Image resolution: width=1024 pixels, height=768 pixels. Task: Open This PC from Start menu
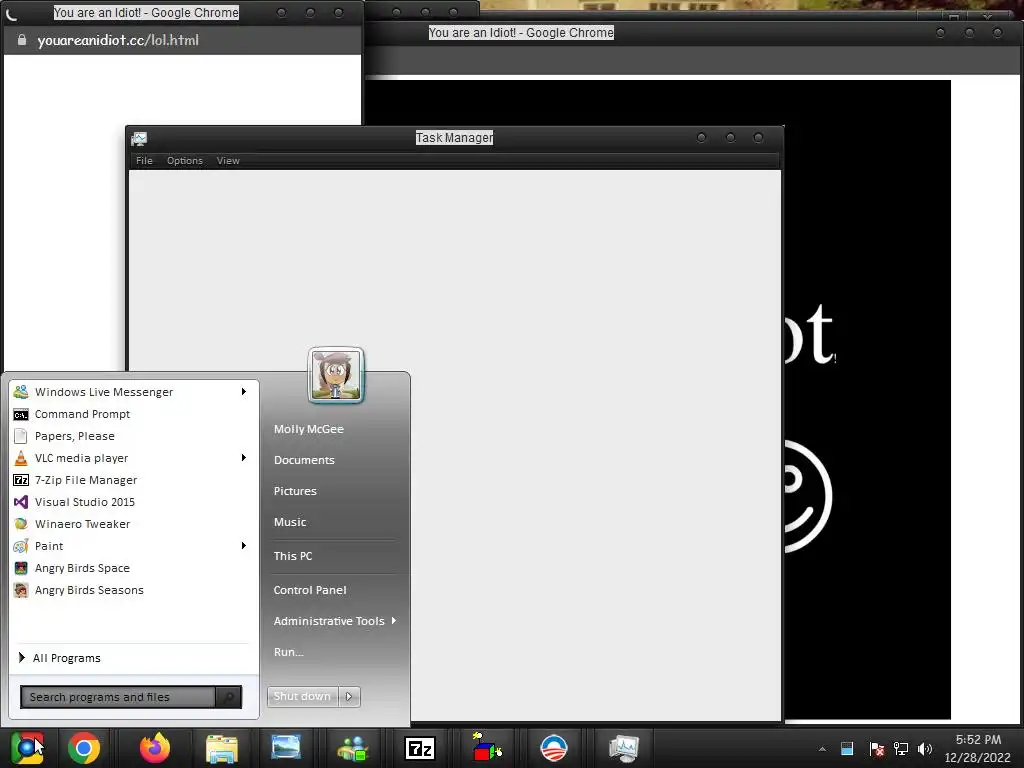293,556
